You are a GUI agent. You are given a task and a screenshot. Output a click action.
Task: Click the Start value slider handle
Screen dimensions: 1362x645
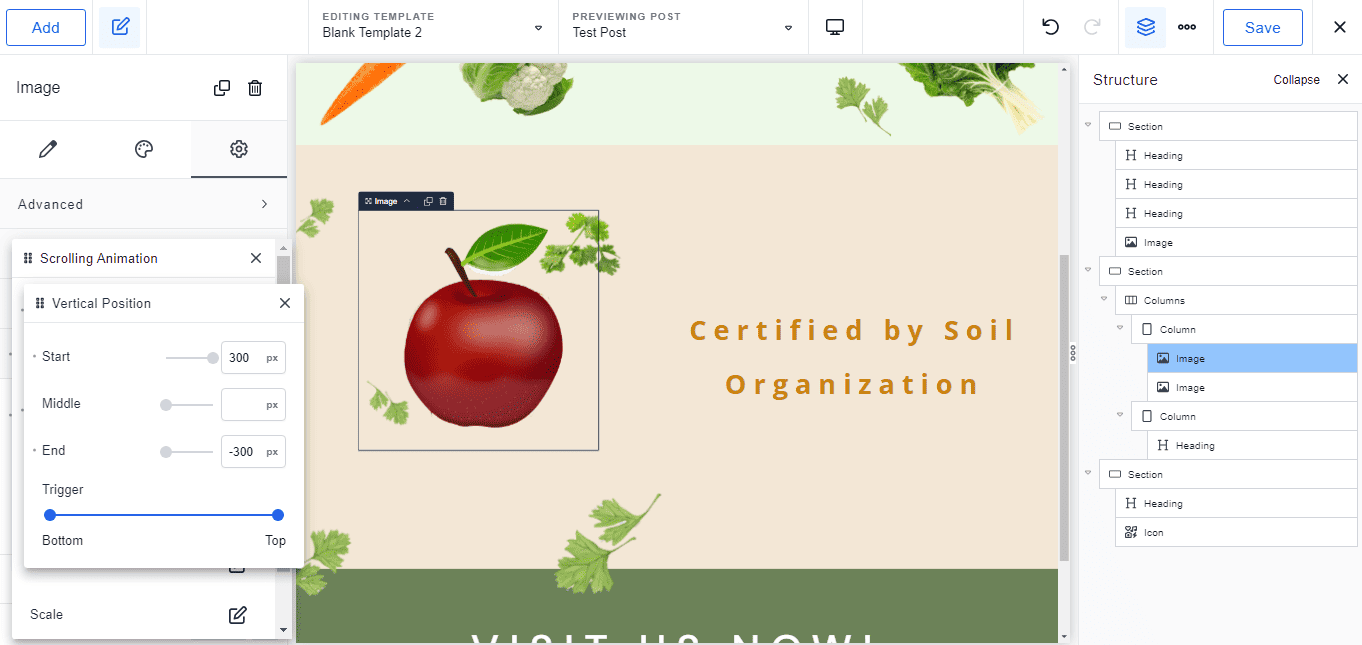tap(213, 358)
